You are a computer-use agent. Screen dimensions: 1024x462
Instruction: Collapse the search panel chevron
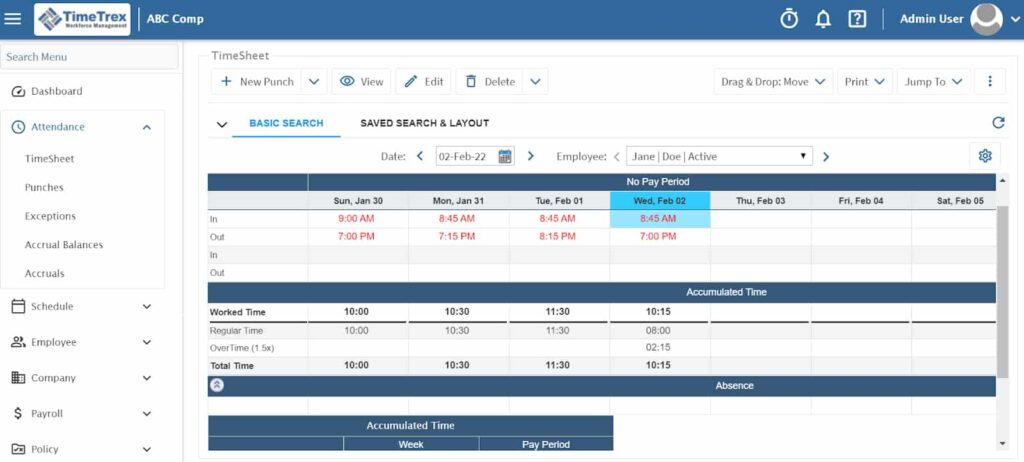pyautogui.click(x=222, y=124)
